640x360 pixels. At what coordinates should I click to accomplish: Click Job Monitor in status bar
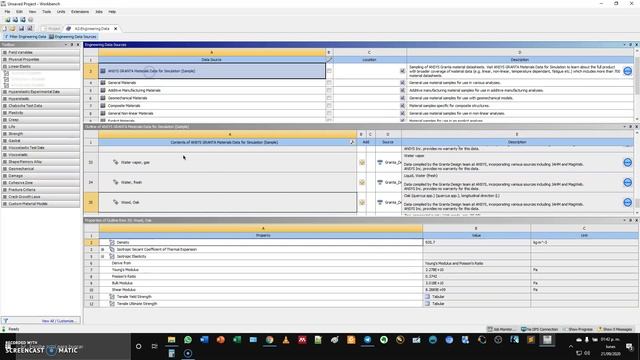[501, 329]
